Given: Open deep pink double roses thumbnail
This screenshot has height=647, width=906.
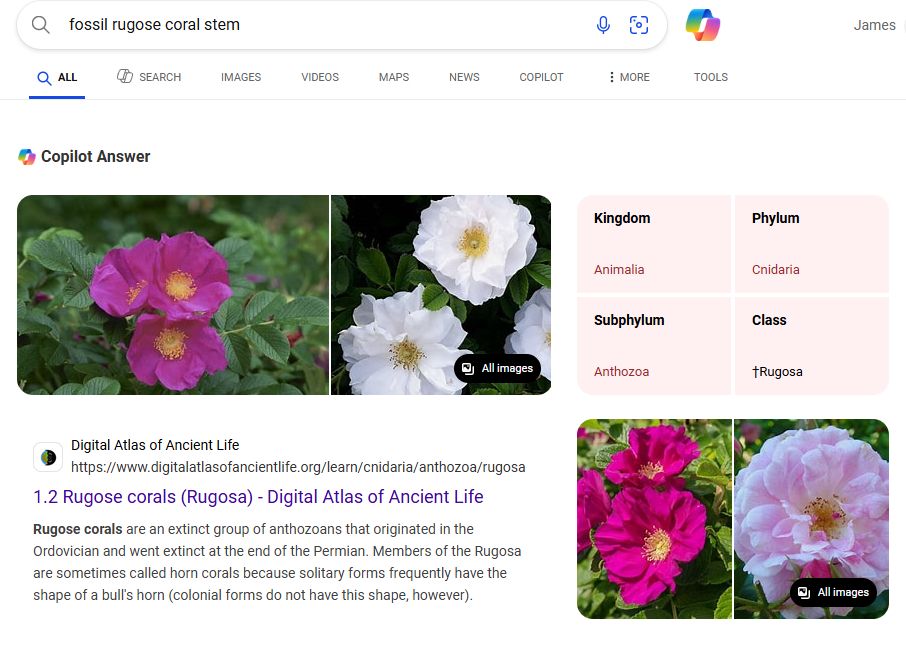Looking at the screenshot, I should click(x=654, y=519).
